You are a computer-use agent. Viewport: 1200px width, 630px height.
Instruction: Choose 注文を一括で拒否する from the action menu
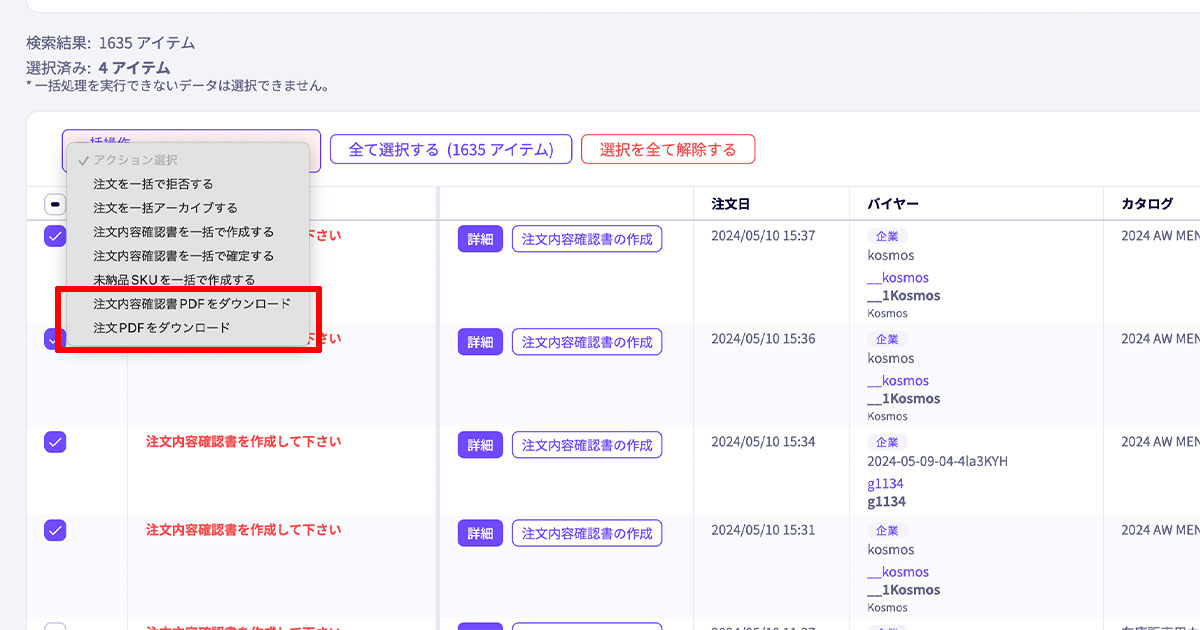[x=153, y=184]
